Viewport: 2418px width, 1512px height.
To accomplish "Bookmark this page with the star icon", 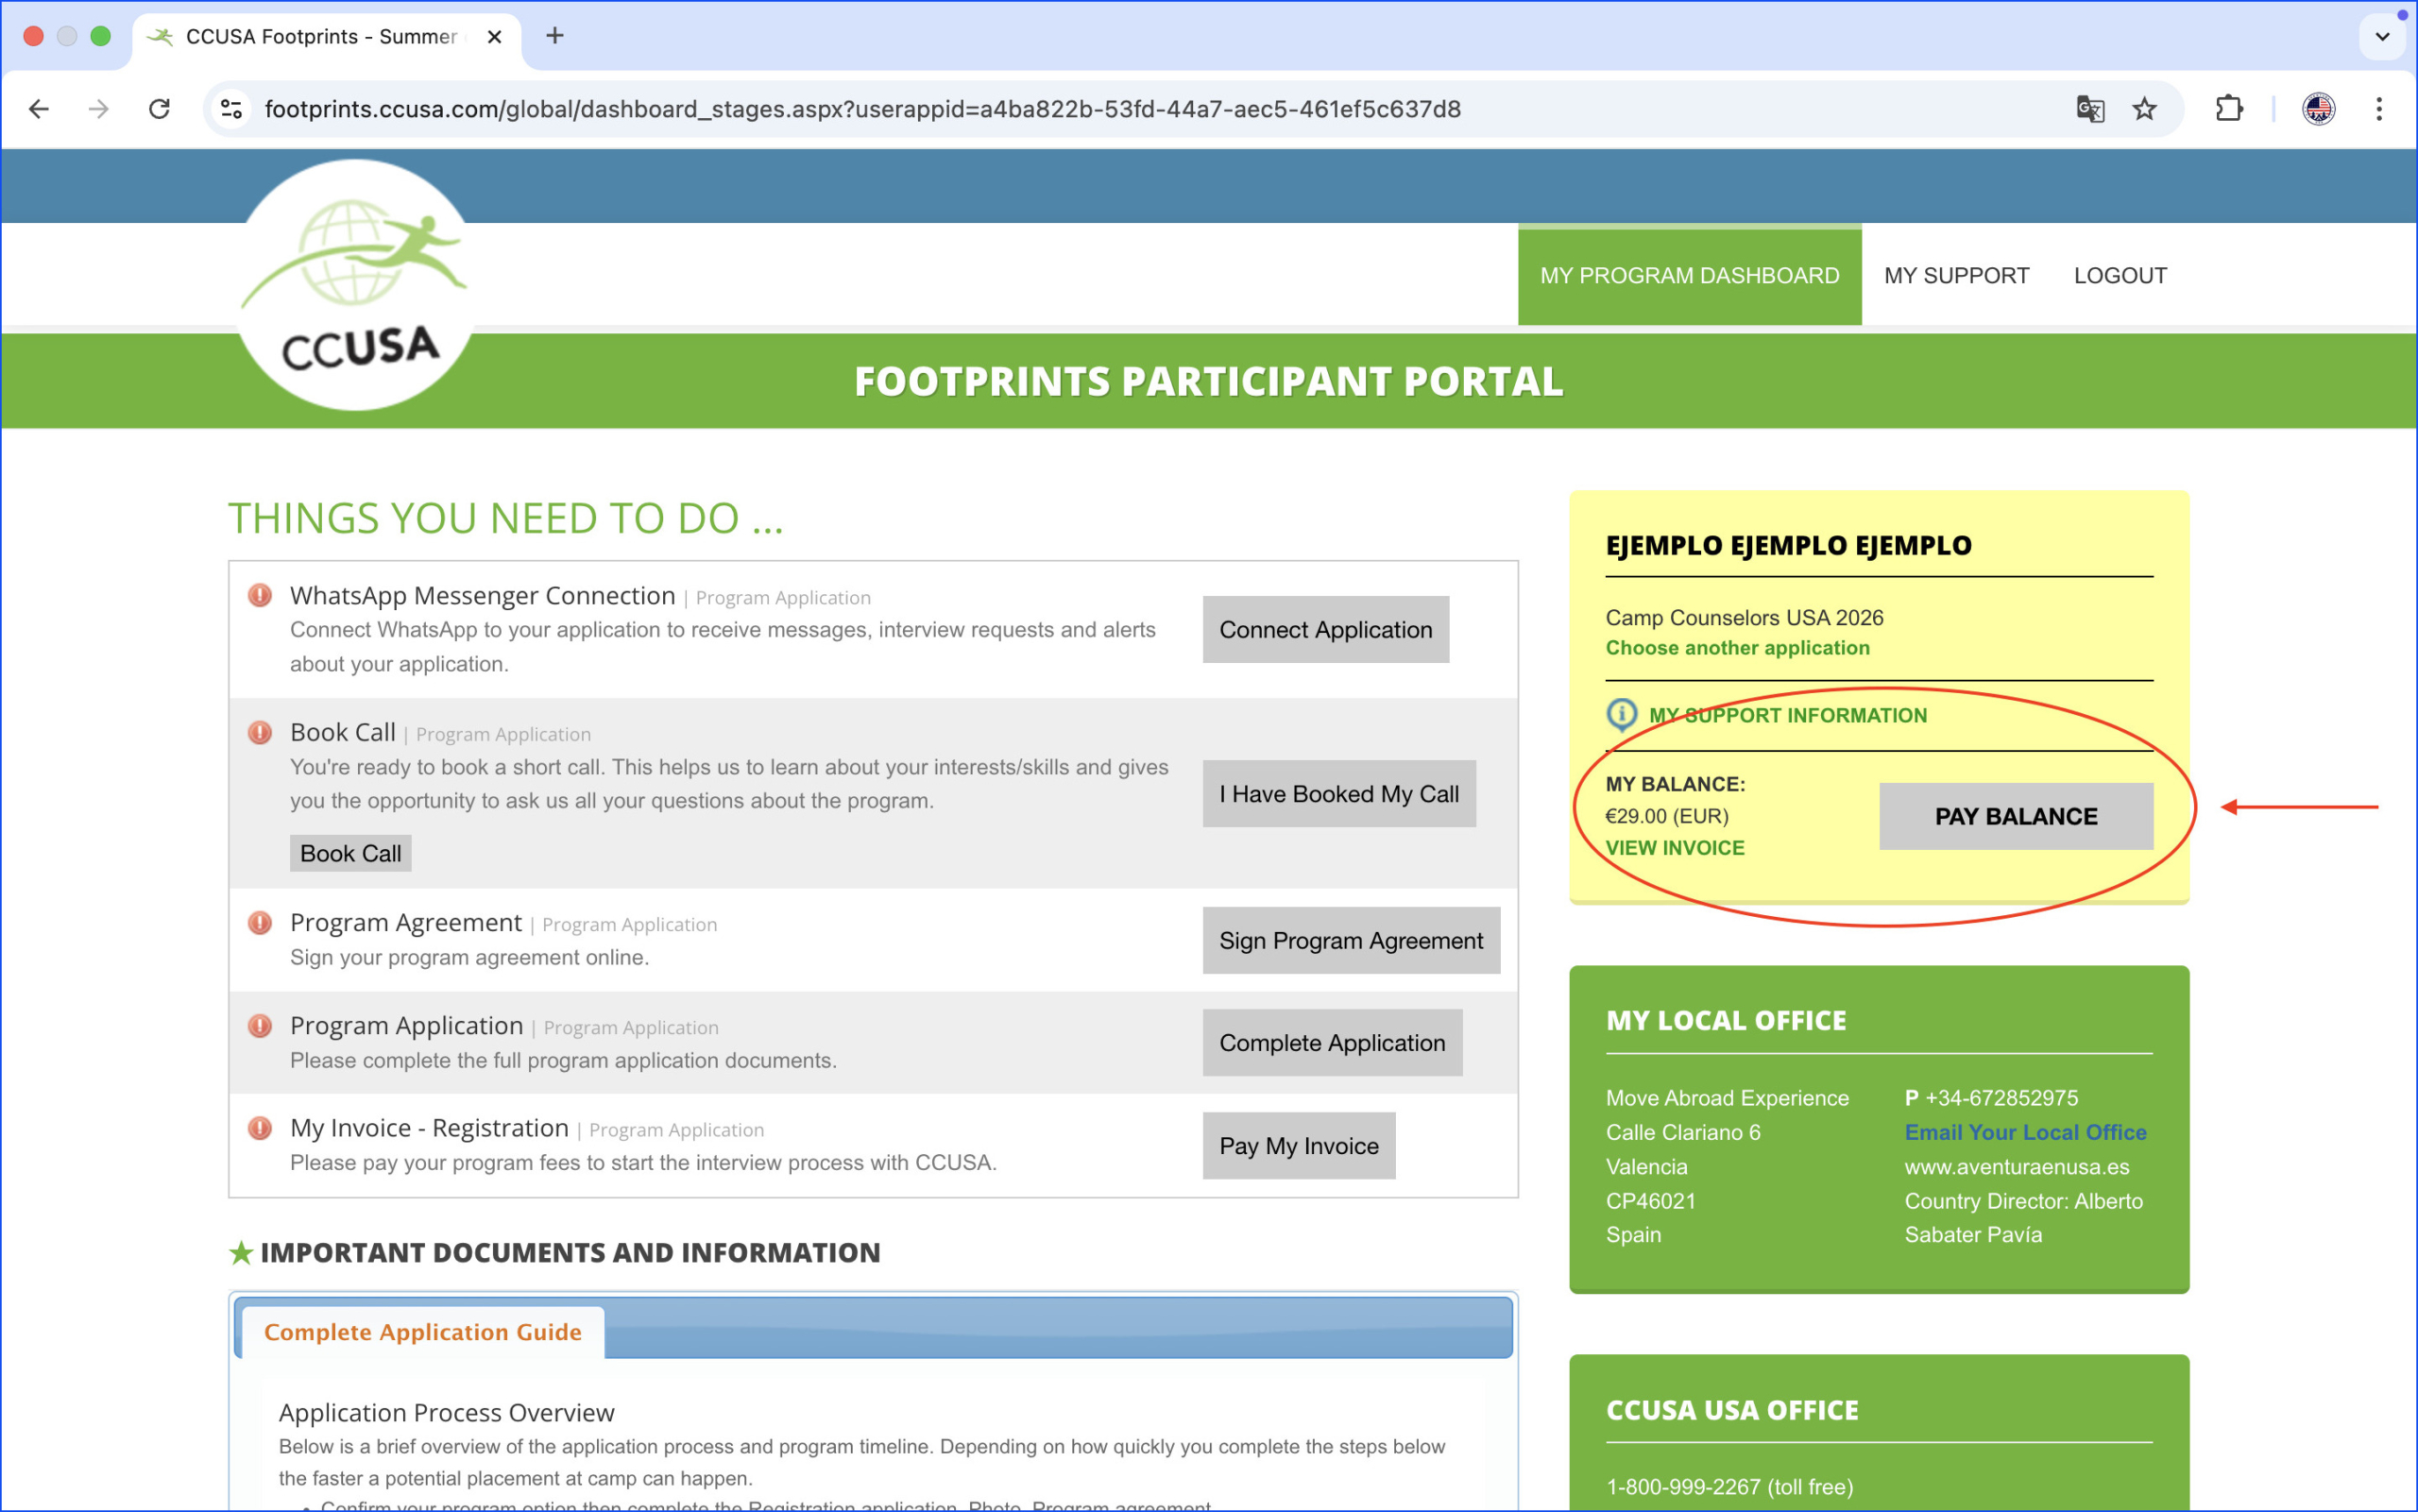I will coord(2144,109).
